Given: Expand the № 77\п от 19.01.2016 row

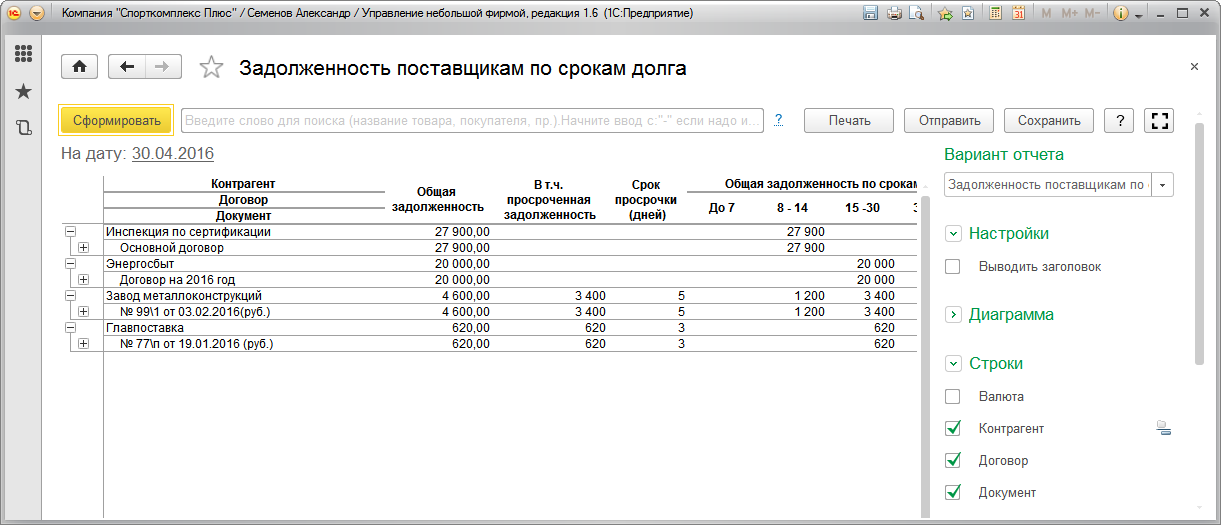Looking at the screenshot, I should click(83, 344).
